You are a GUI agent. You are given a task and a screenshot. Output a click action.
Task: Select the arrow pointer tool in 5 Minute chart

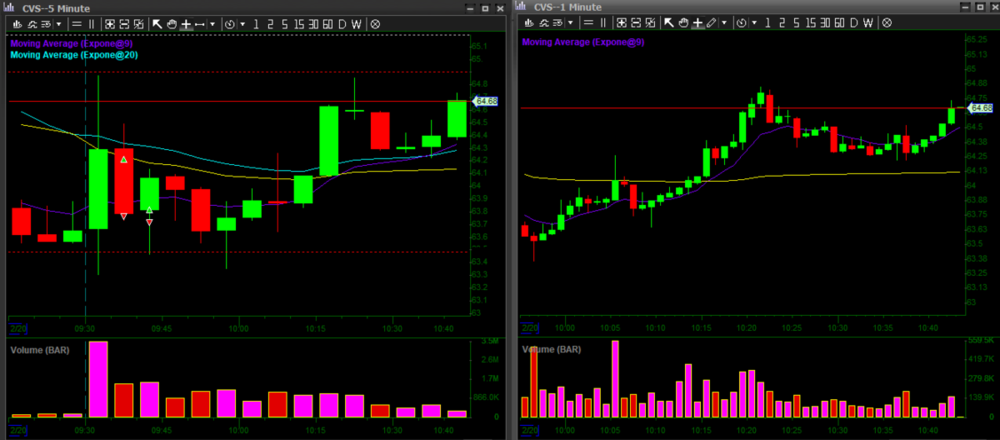[x=158, y=23]
